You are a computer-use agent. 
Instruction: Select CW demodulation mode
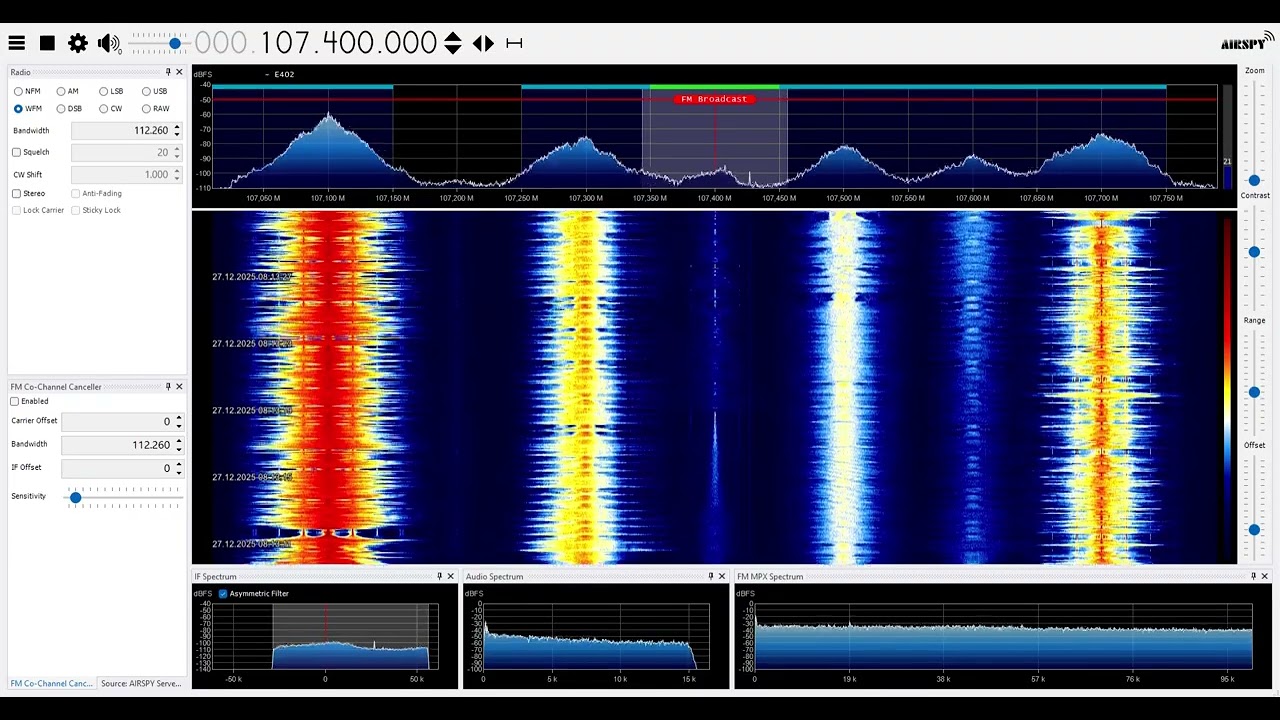tap(110, 108)
